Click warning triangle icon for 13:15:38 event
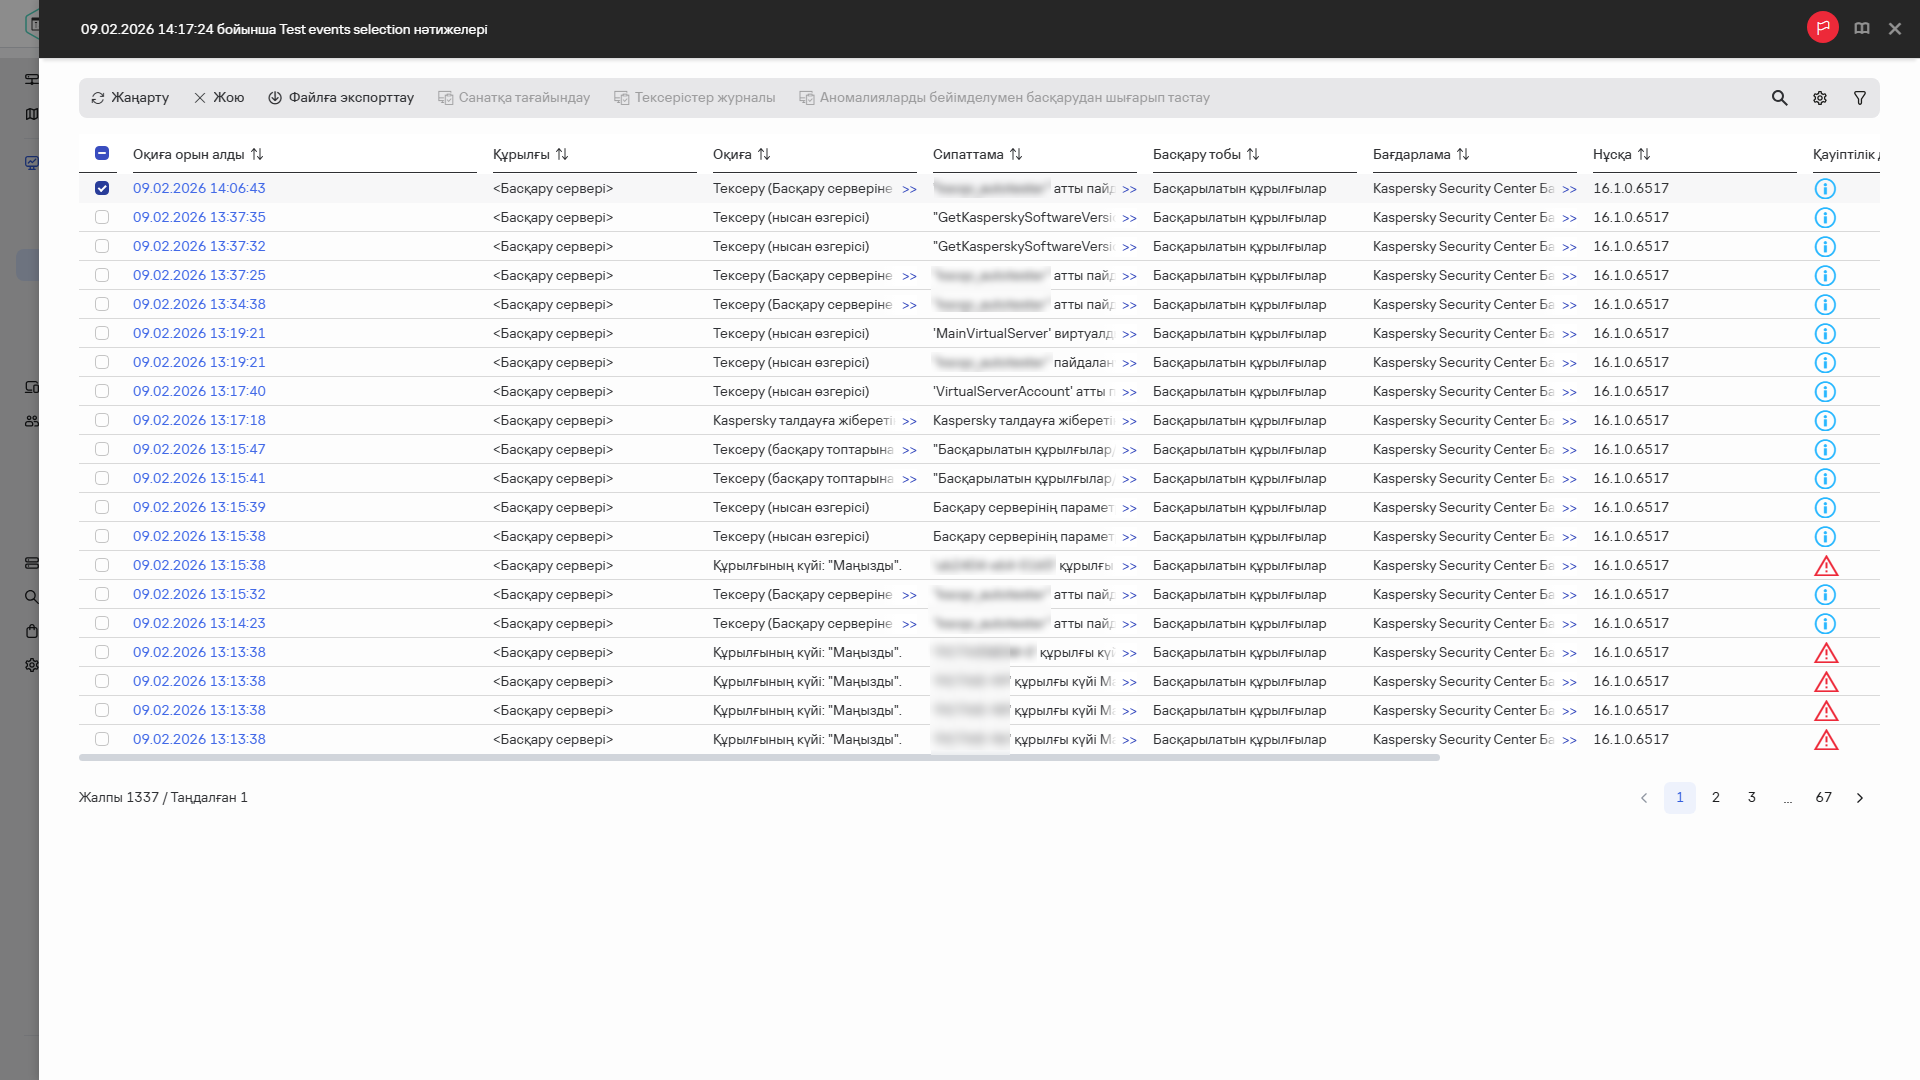1920x1080 pixels. click(1826, 566)
